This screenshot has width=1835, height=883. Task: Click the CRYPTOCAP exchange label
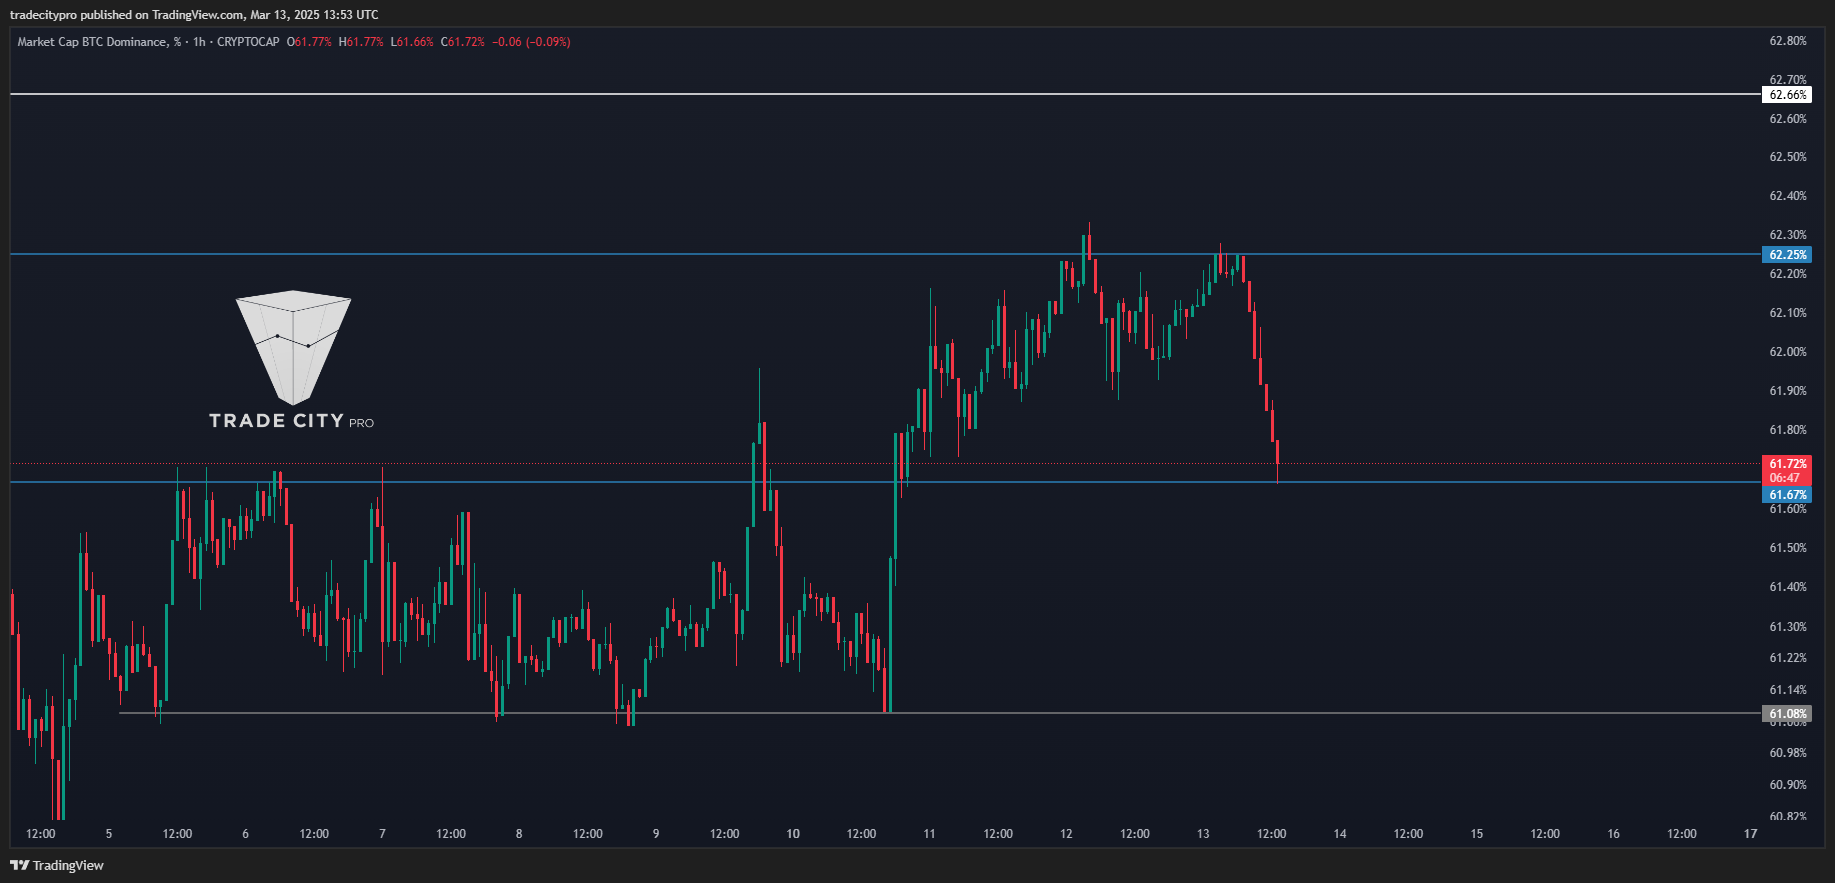point(248,42)
